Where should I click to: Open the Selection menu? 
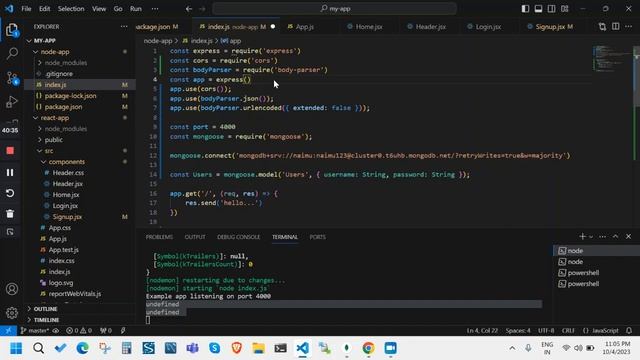[x=71, y=9]
